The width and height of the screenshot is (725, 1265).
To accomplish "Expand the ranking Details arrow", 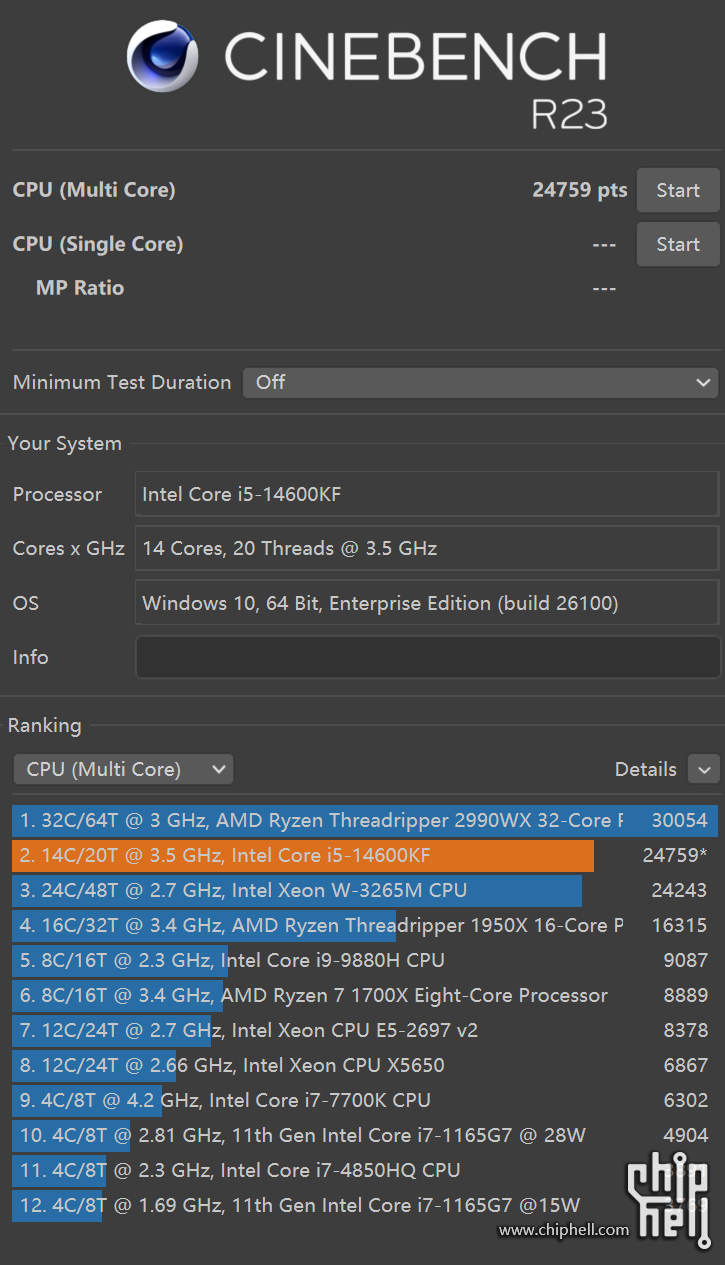I will pyautogui.click(x=704, y=769).
